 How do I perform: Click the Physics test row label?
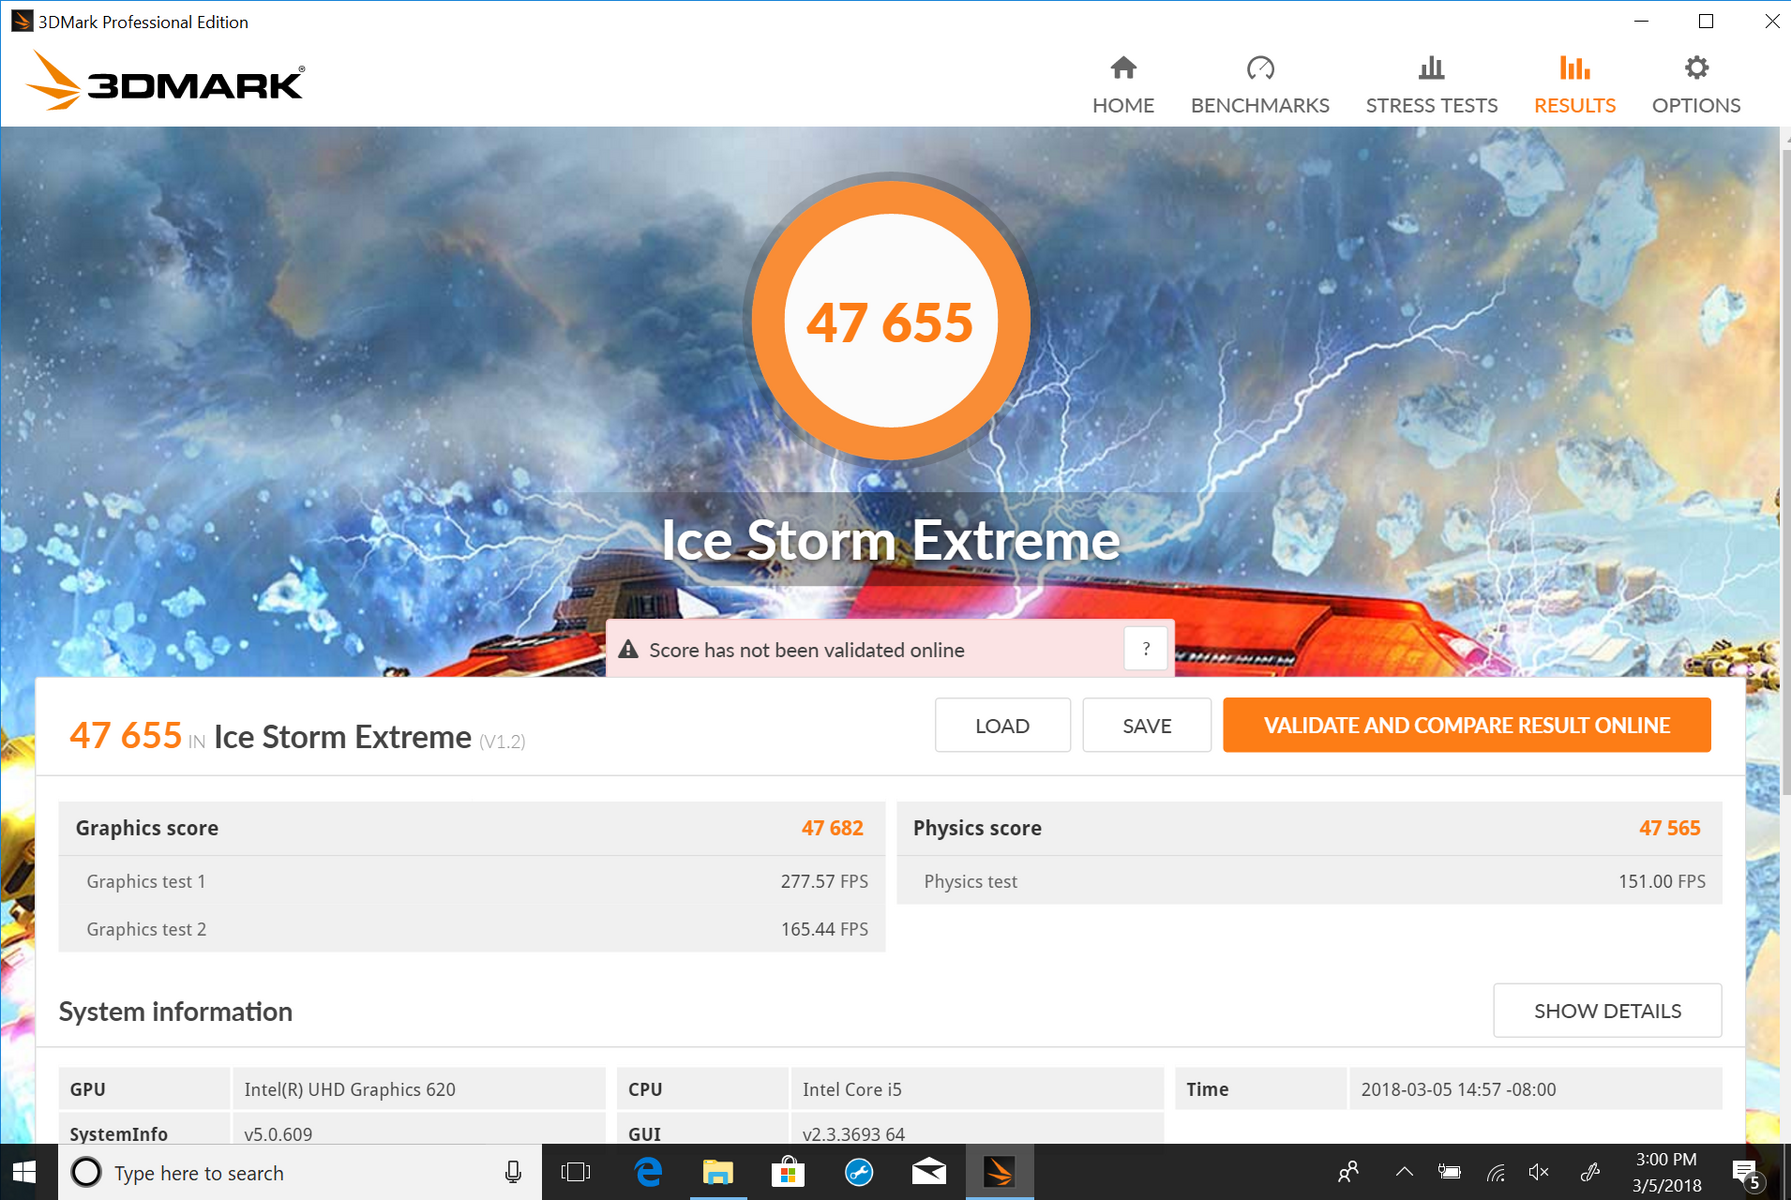[970, 881]
